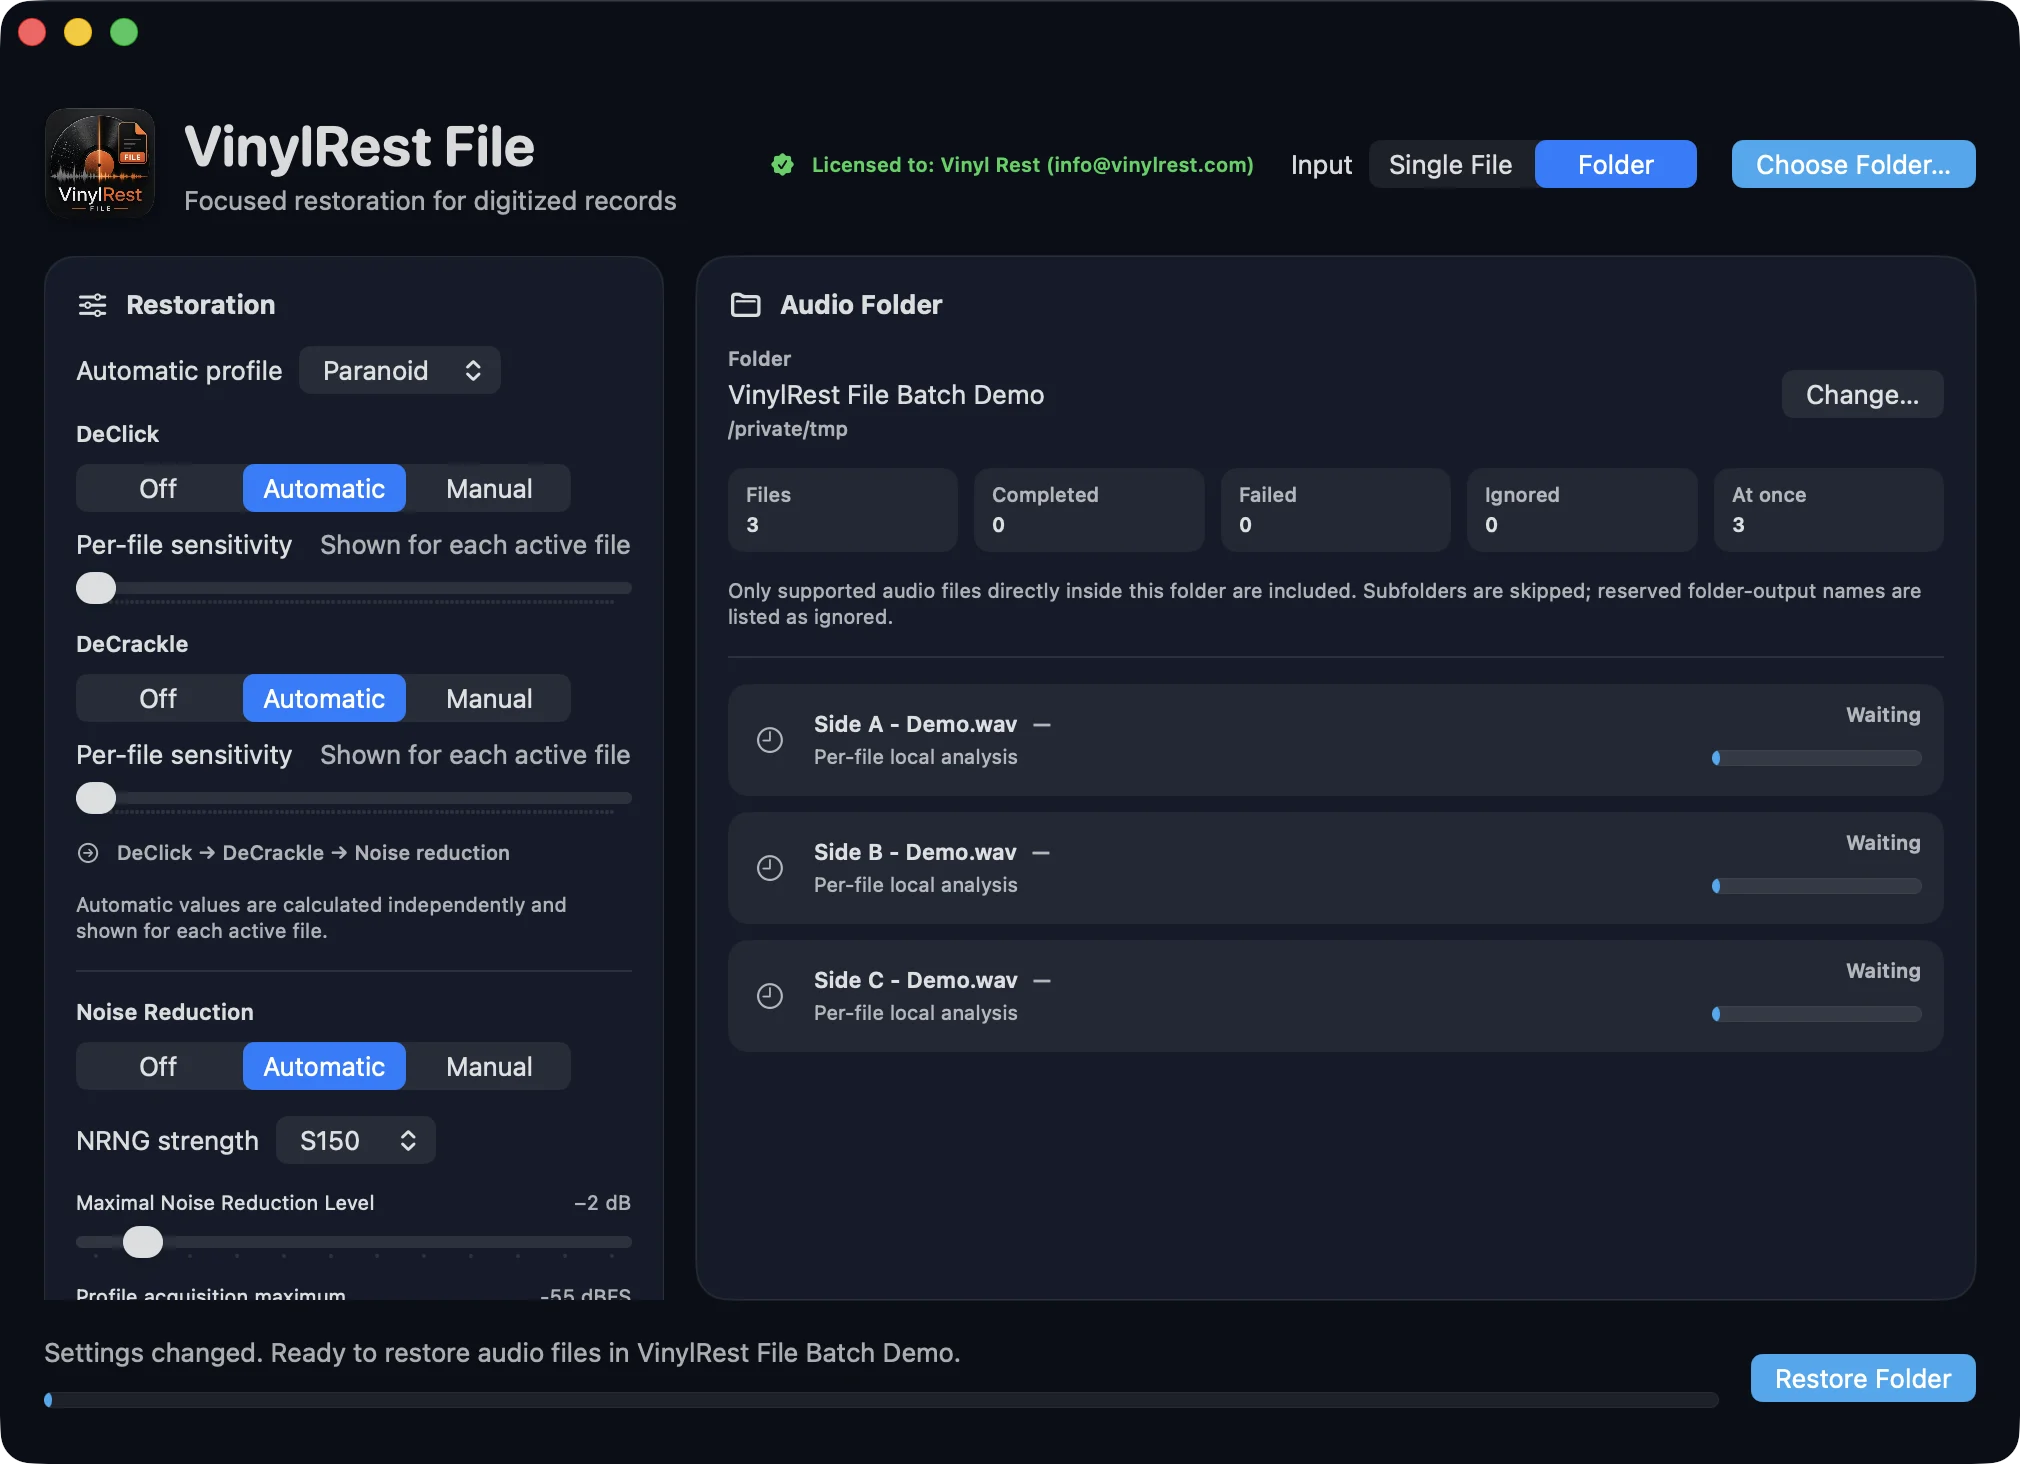Click the overall restore progress bar at bottom

pyautogui.click(x=881, y=1400)
